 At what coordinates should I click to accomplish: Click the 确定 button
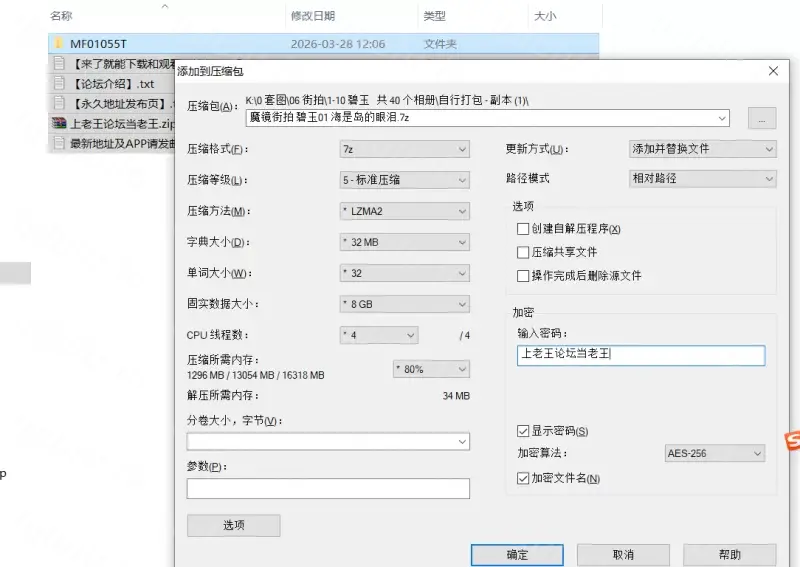click(517, 555)
